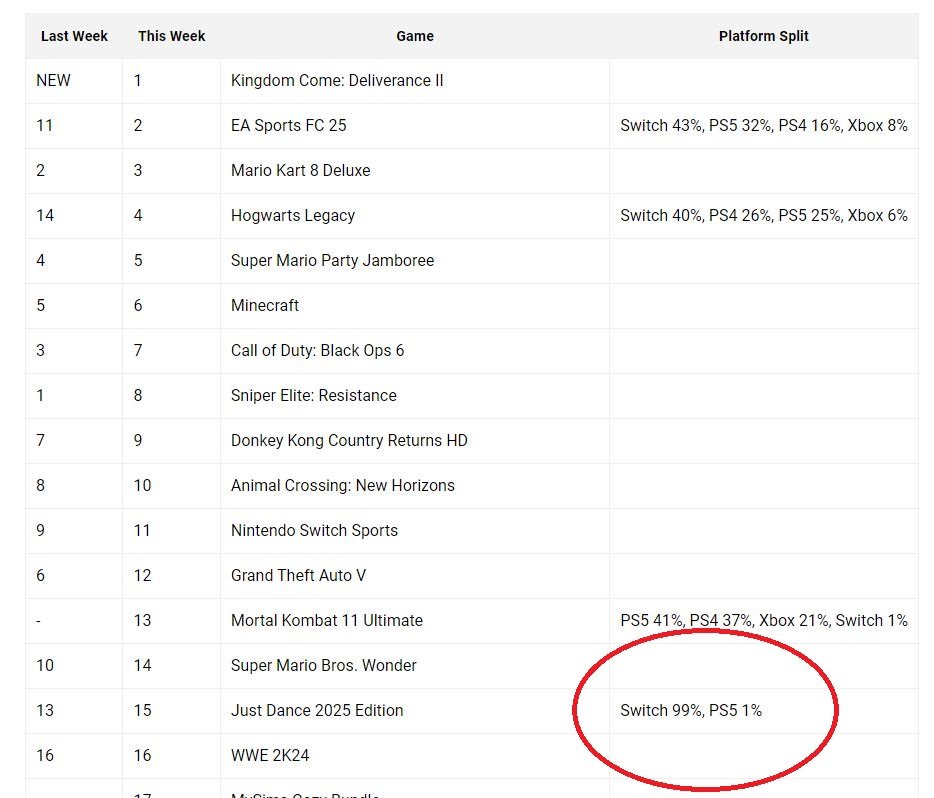Click Mortal Kombat 11 Ultimate platform split

point(763,621)
